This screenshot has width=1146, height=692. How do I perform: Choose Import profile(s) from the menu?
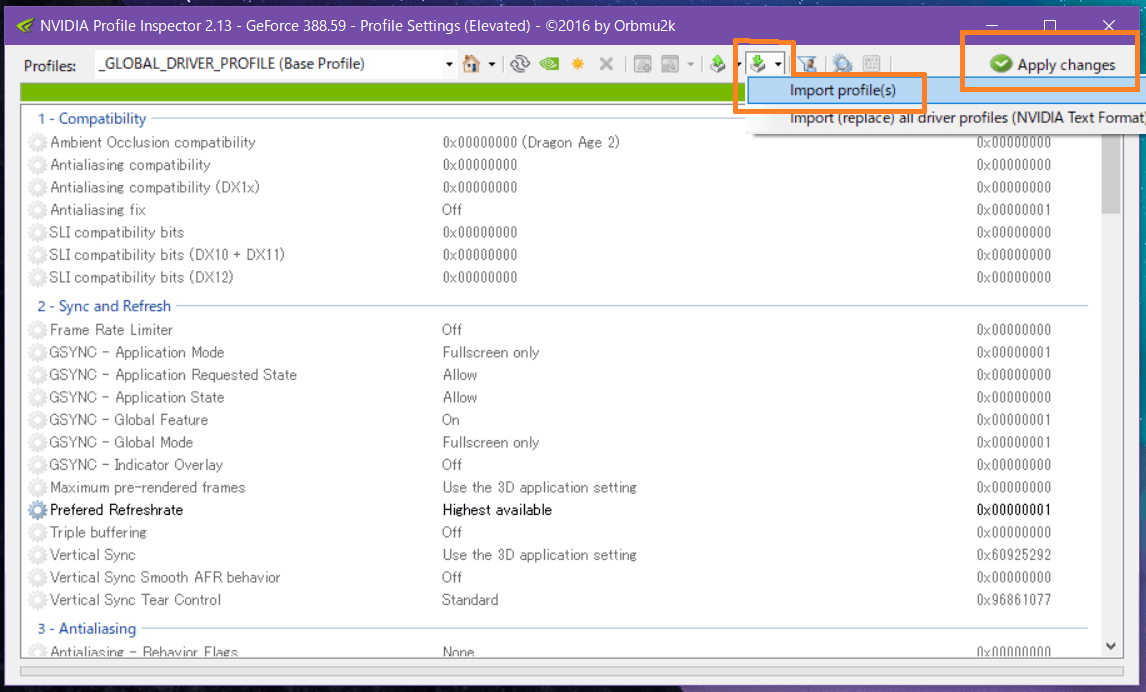[842, 90]
